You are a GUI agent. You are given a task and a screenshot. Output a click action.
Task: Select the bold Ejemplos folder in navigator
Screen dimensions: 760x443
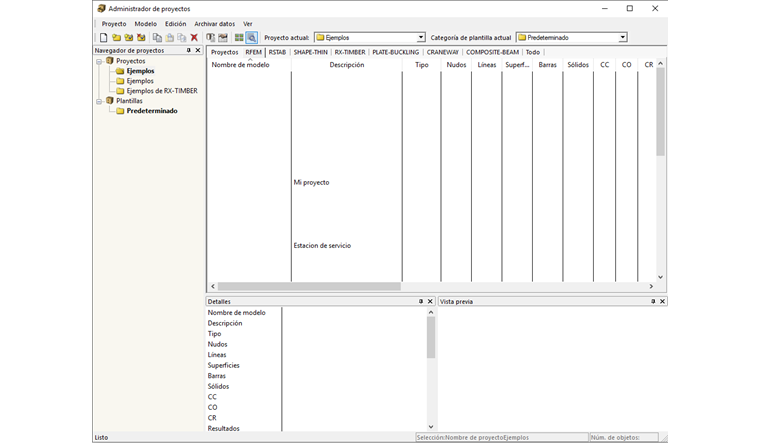pyautogui.click(x=140, y=71)
